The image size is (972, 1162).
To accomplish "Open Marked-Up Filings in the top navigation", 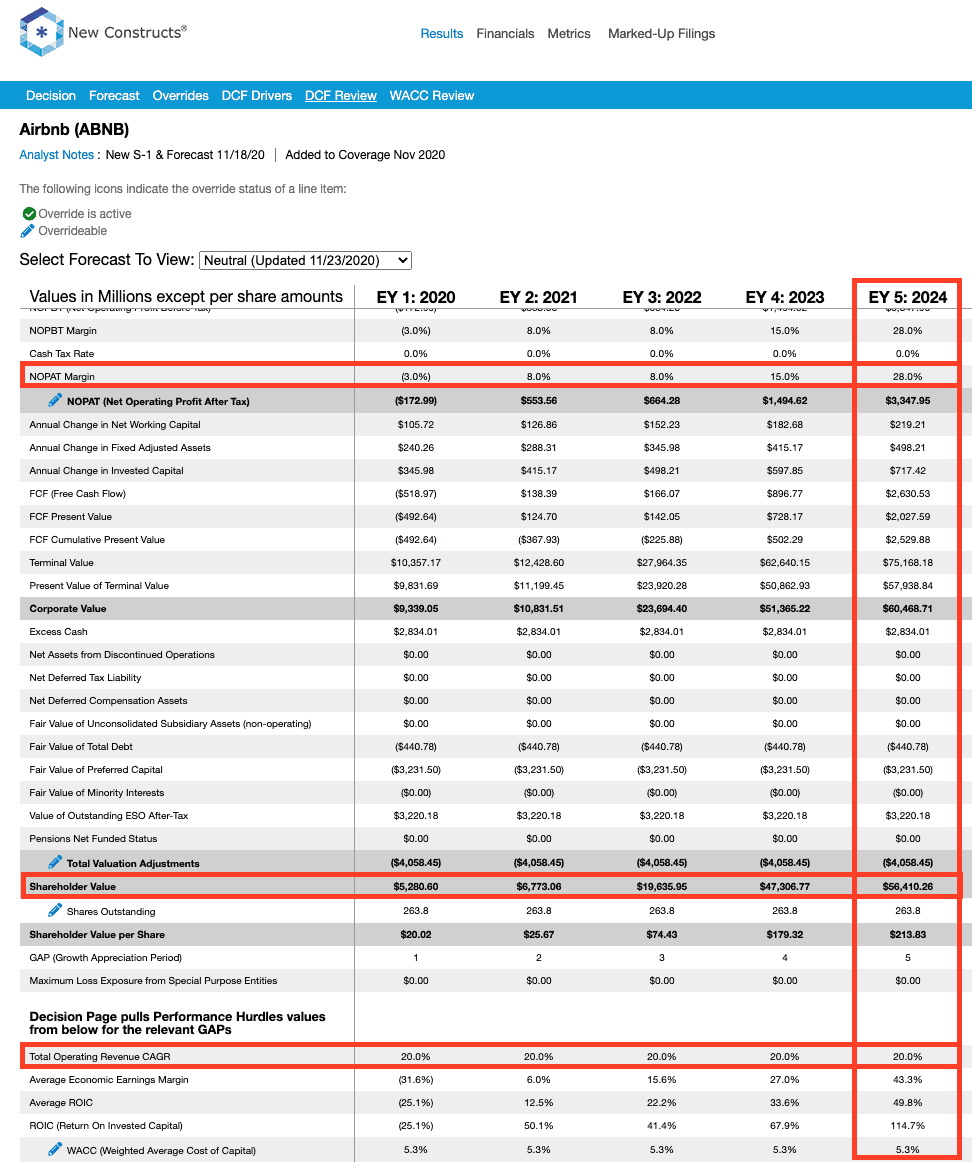I will click(662, 33).
